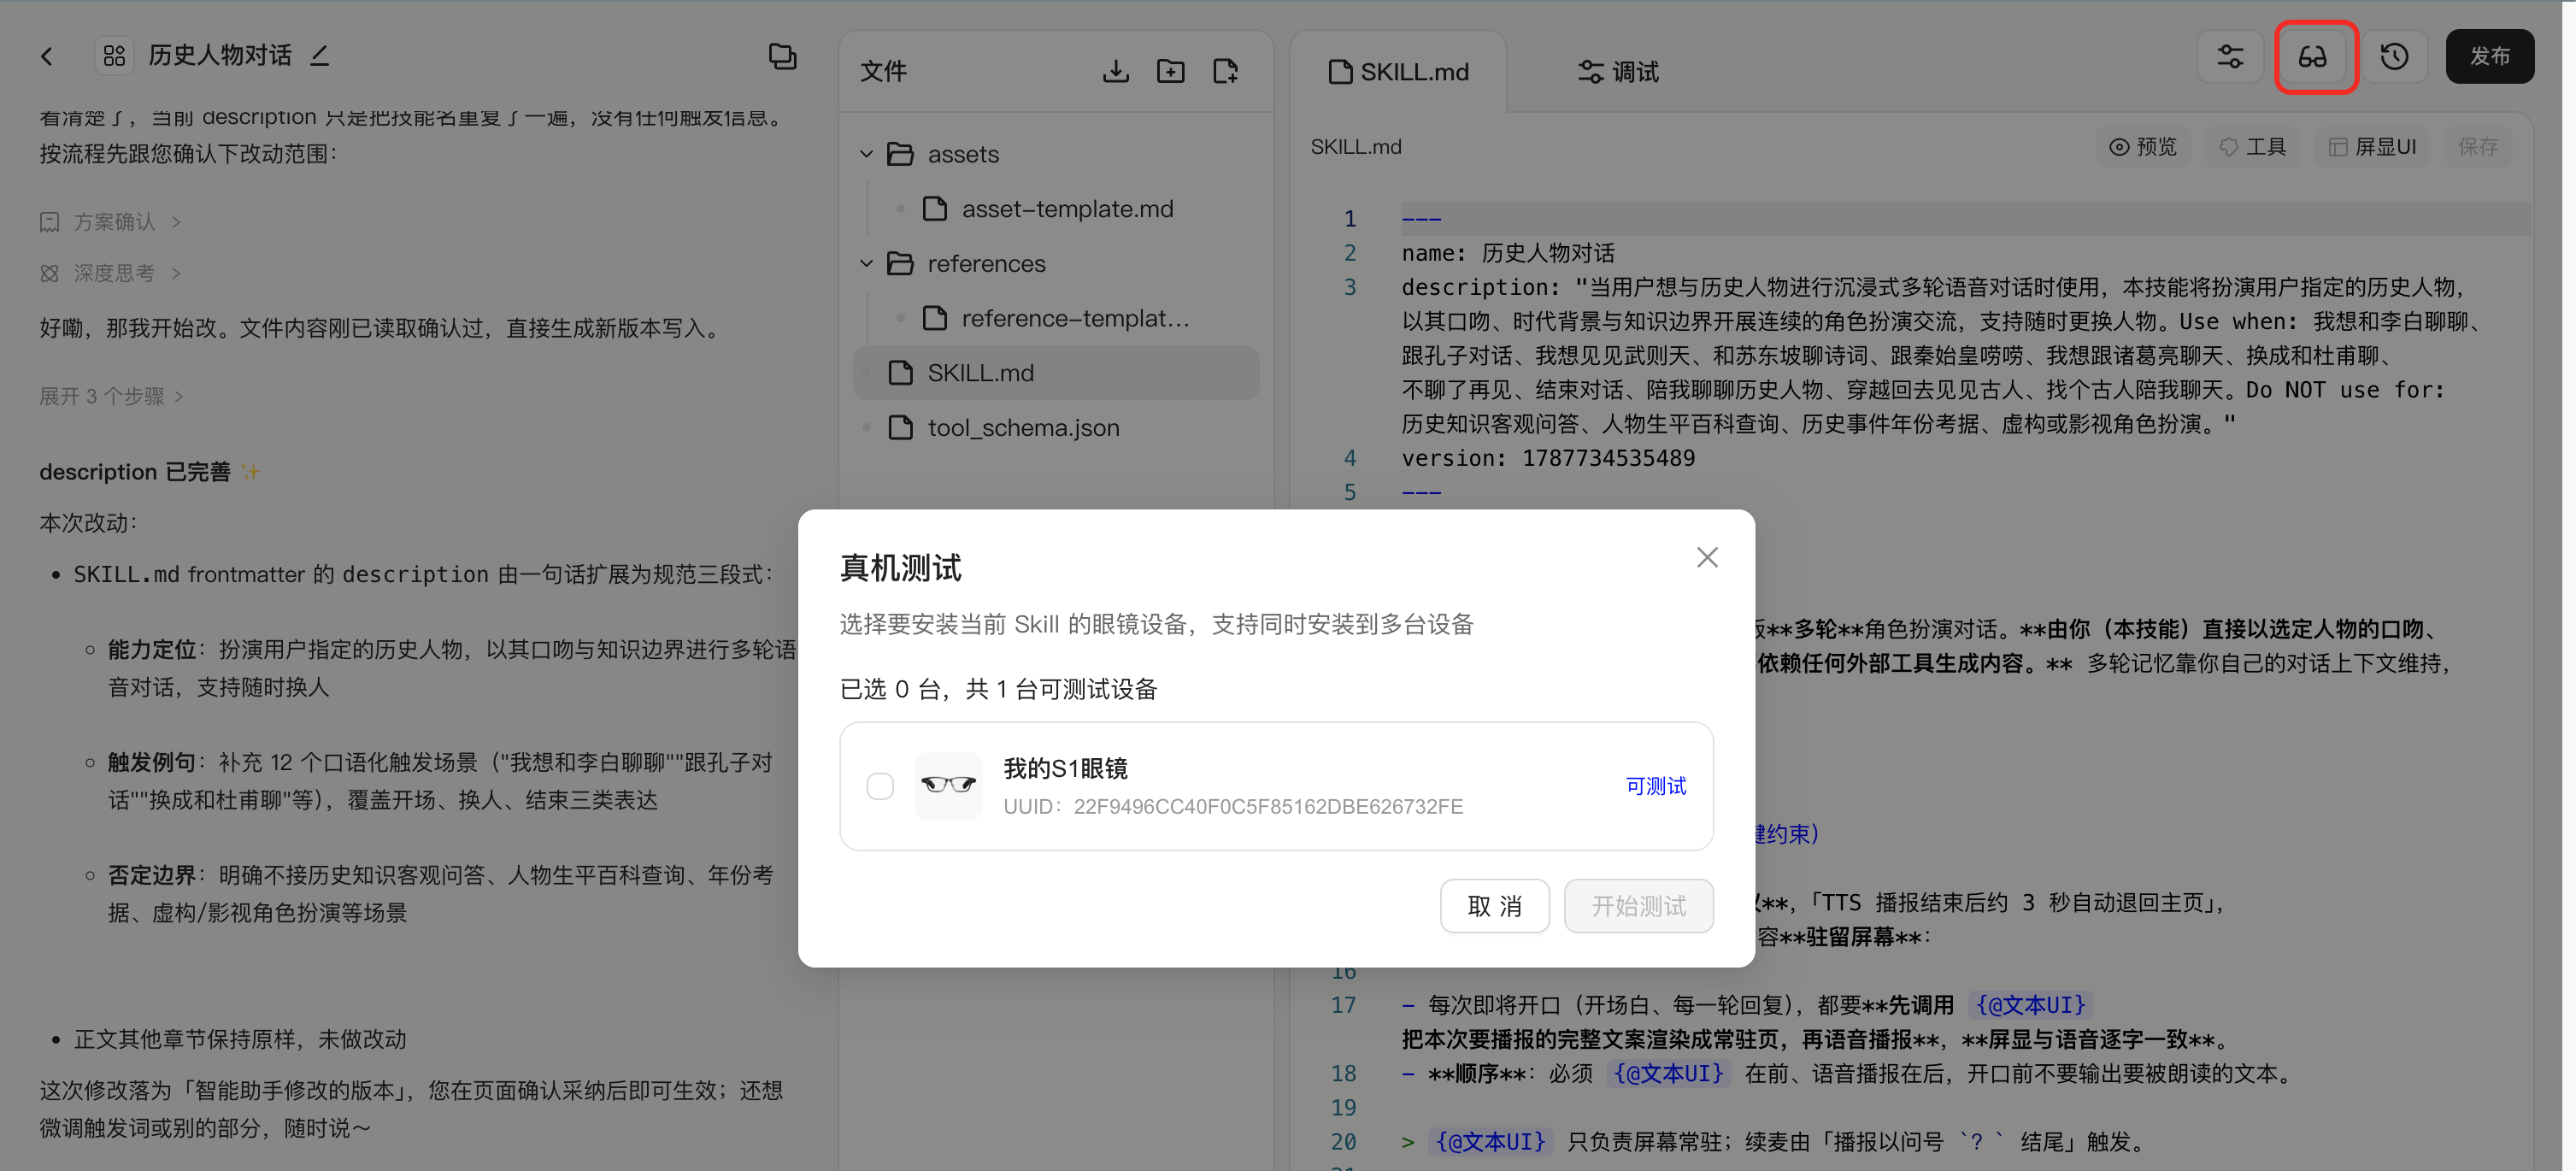
Task: Switch to the 调试 tab
Action: [x=1618, y=72]
